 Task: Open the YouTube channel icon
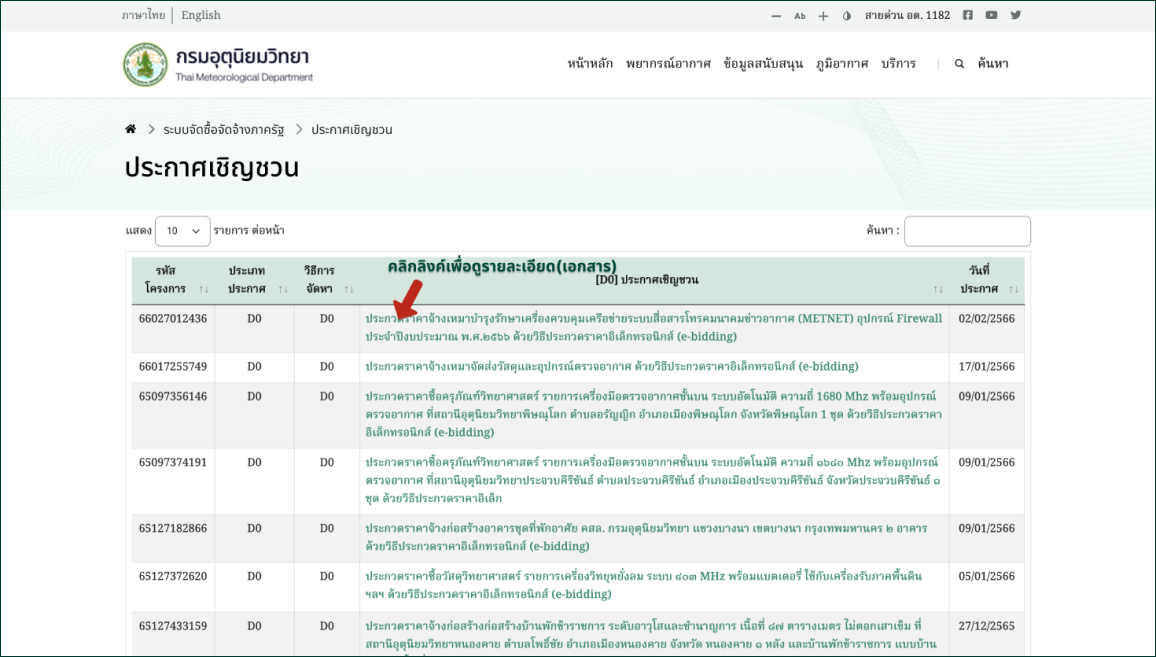(x=991, y=15)
